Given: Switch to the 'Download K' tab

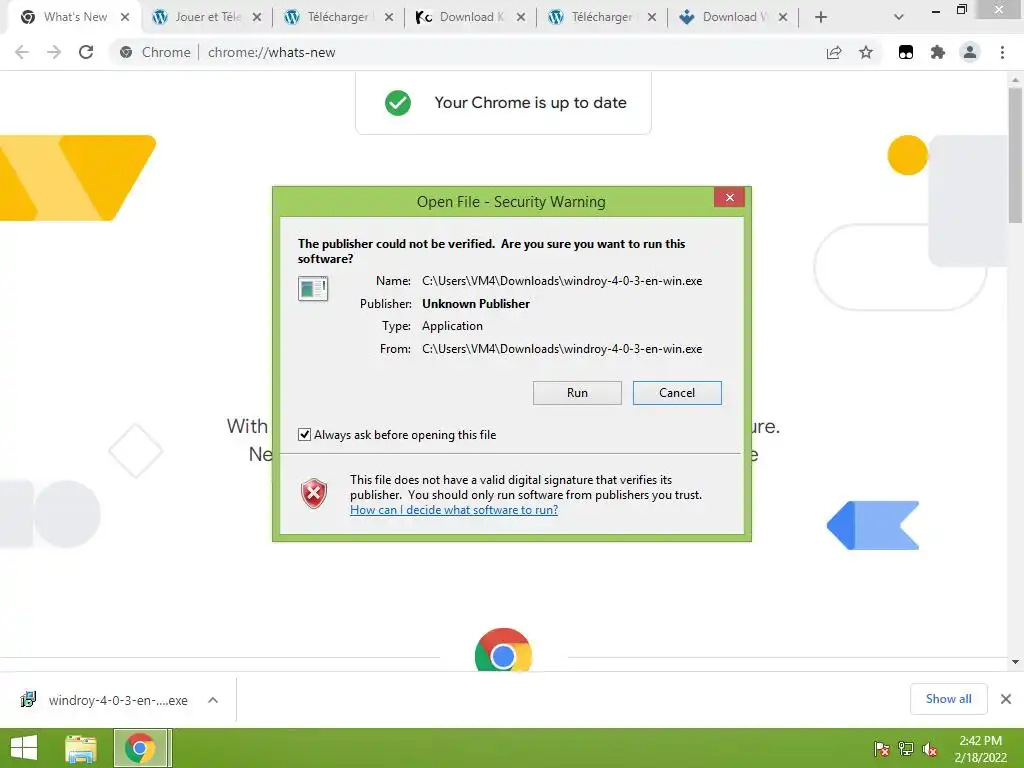Looking at the screenshot, I should coord(470,17).
